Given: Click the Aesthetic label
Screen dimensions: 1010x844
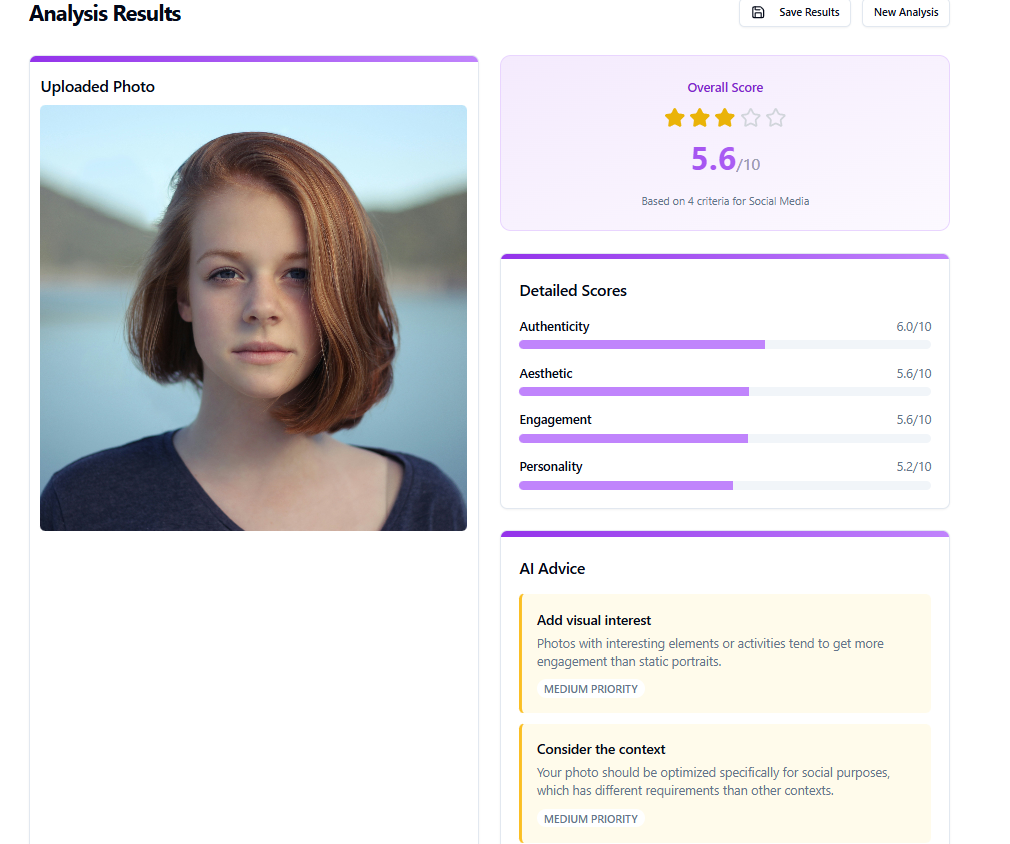Looking at the screenshot, I should coord(546,374).
